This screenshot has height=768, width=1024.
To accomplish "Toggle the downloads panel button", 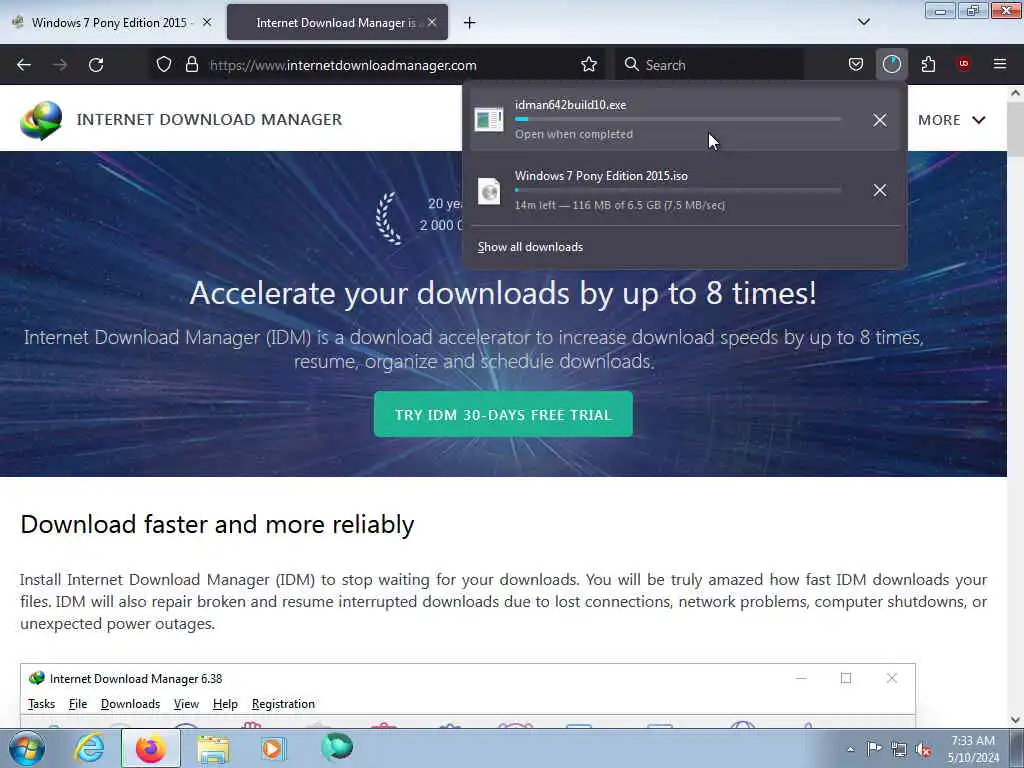I will [x=891, y=64].
